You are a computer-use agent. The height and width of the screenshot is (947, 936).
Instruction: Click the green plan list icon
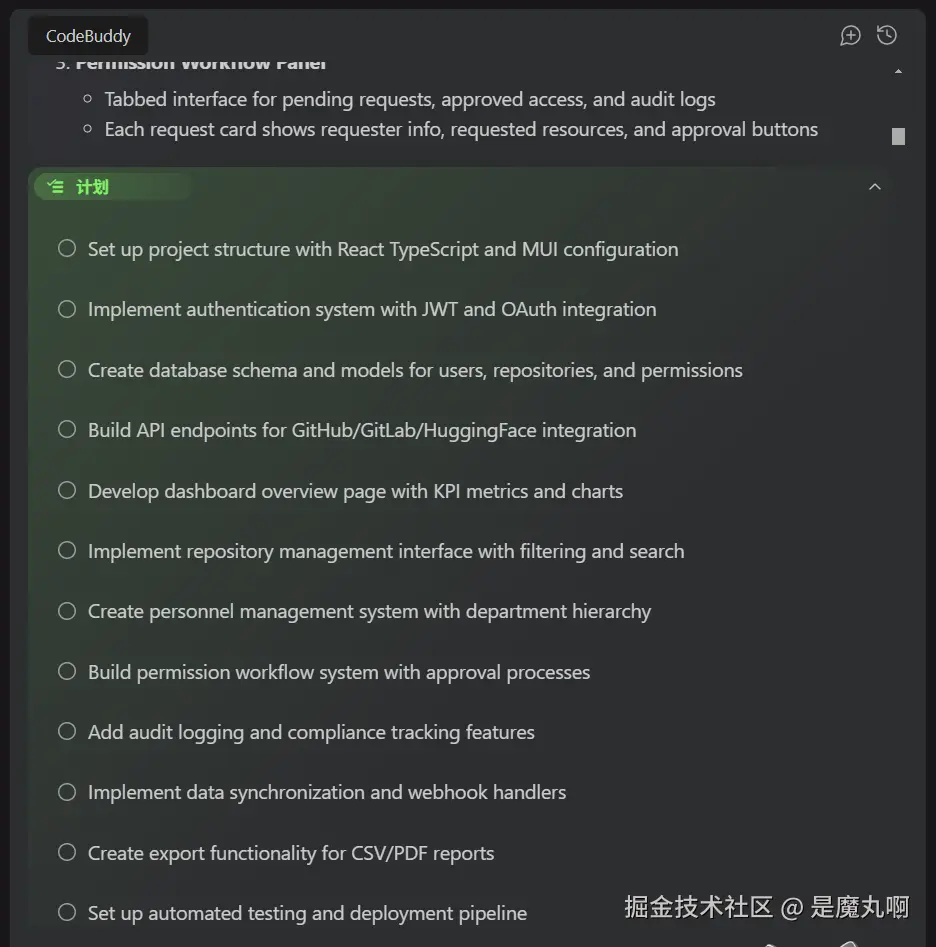[56, 187]
